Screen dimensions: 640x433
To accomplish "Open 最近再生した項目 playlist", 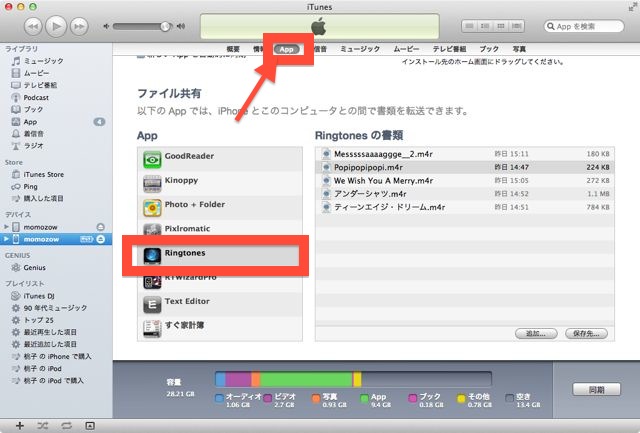I will 56,332.
